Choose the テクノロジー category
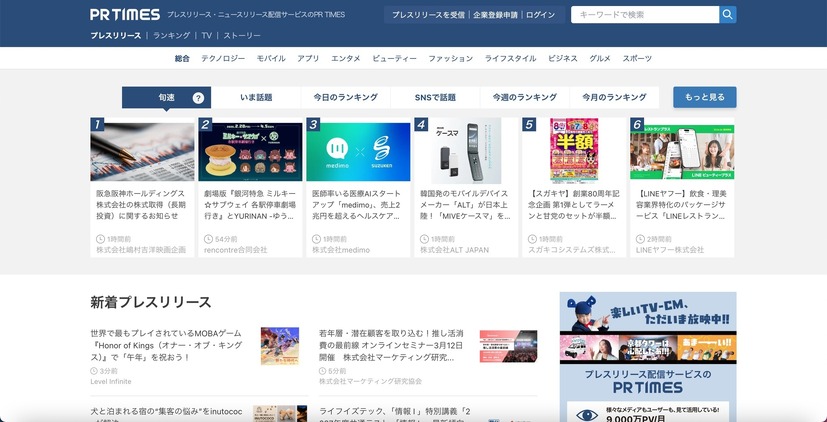Image resolution: width=827 pixels, height=422 pixels. pyautogui.click(x=223, y=59)
